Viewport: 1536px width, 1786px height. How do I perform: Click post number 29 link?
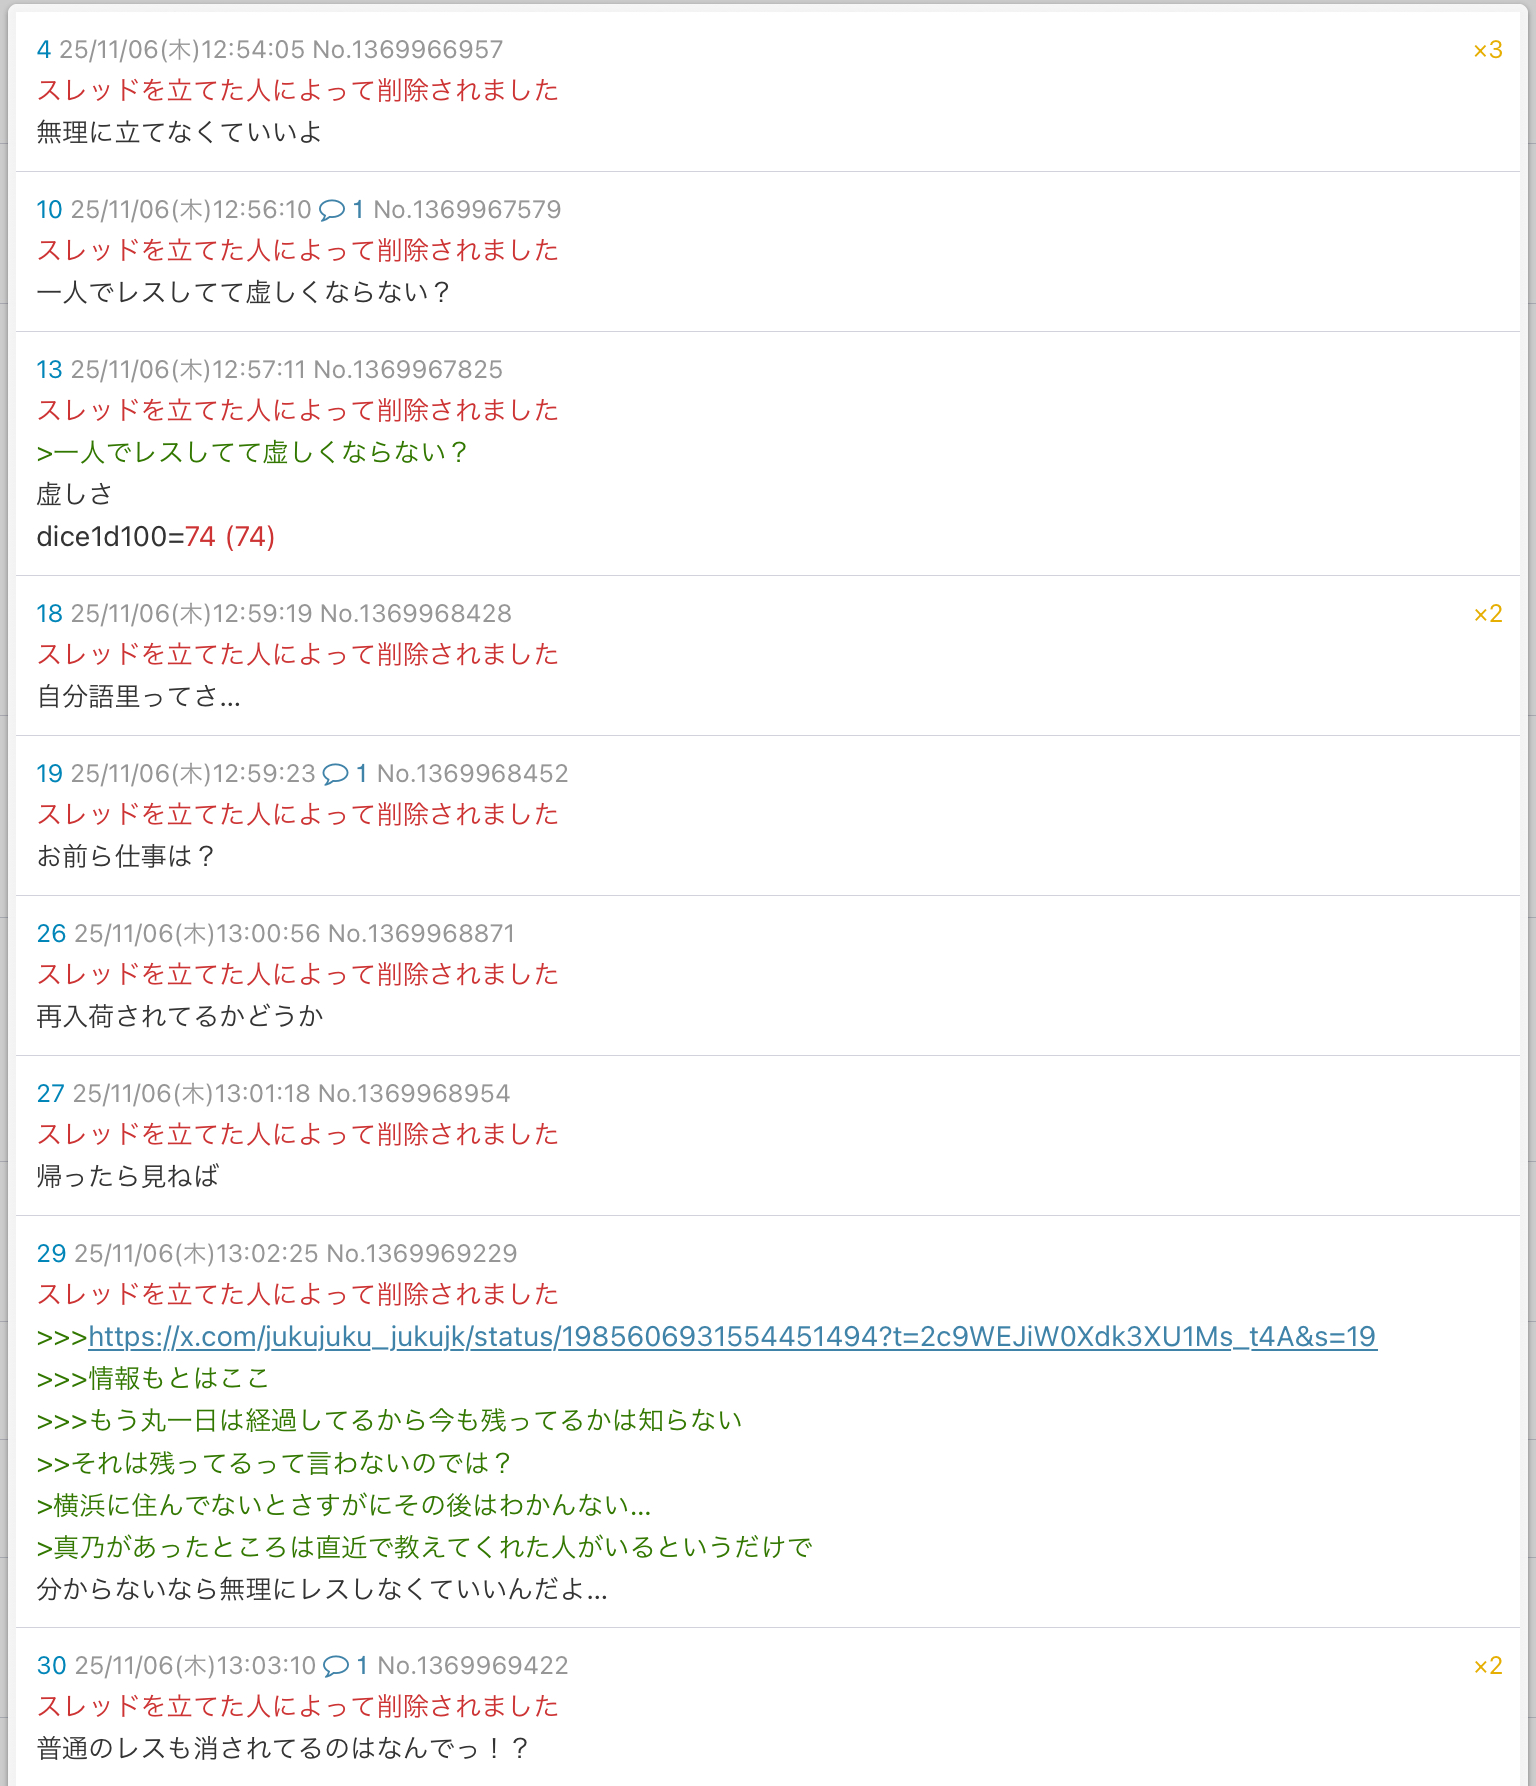click(51, 1254)
